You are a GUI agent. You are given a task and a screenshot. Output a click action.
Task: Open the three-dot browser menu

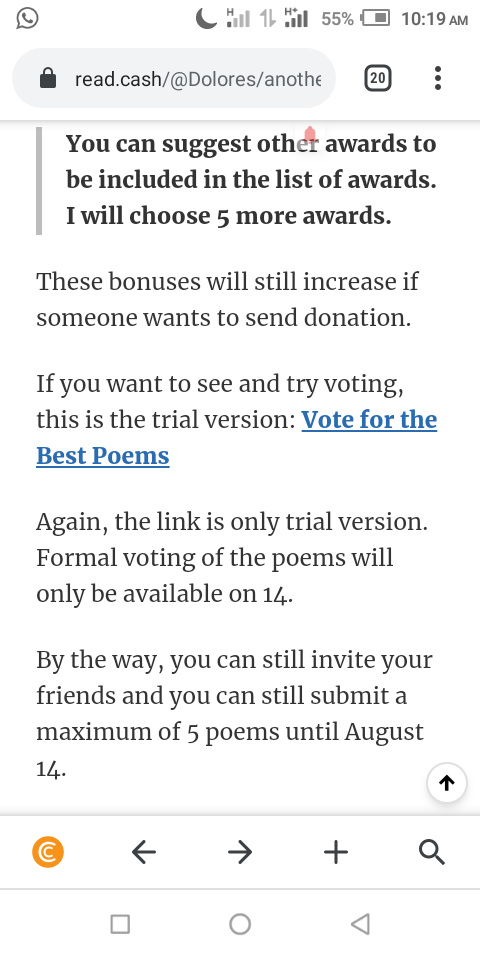tap(438, 78)
